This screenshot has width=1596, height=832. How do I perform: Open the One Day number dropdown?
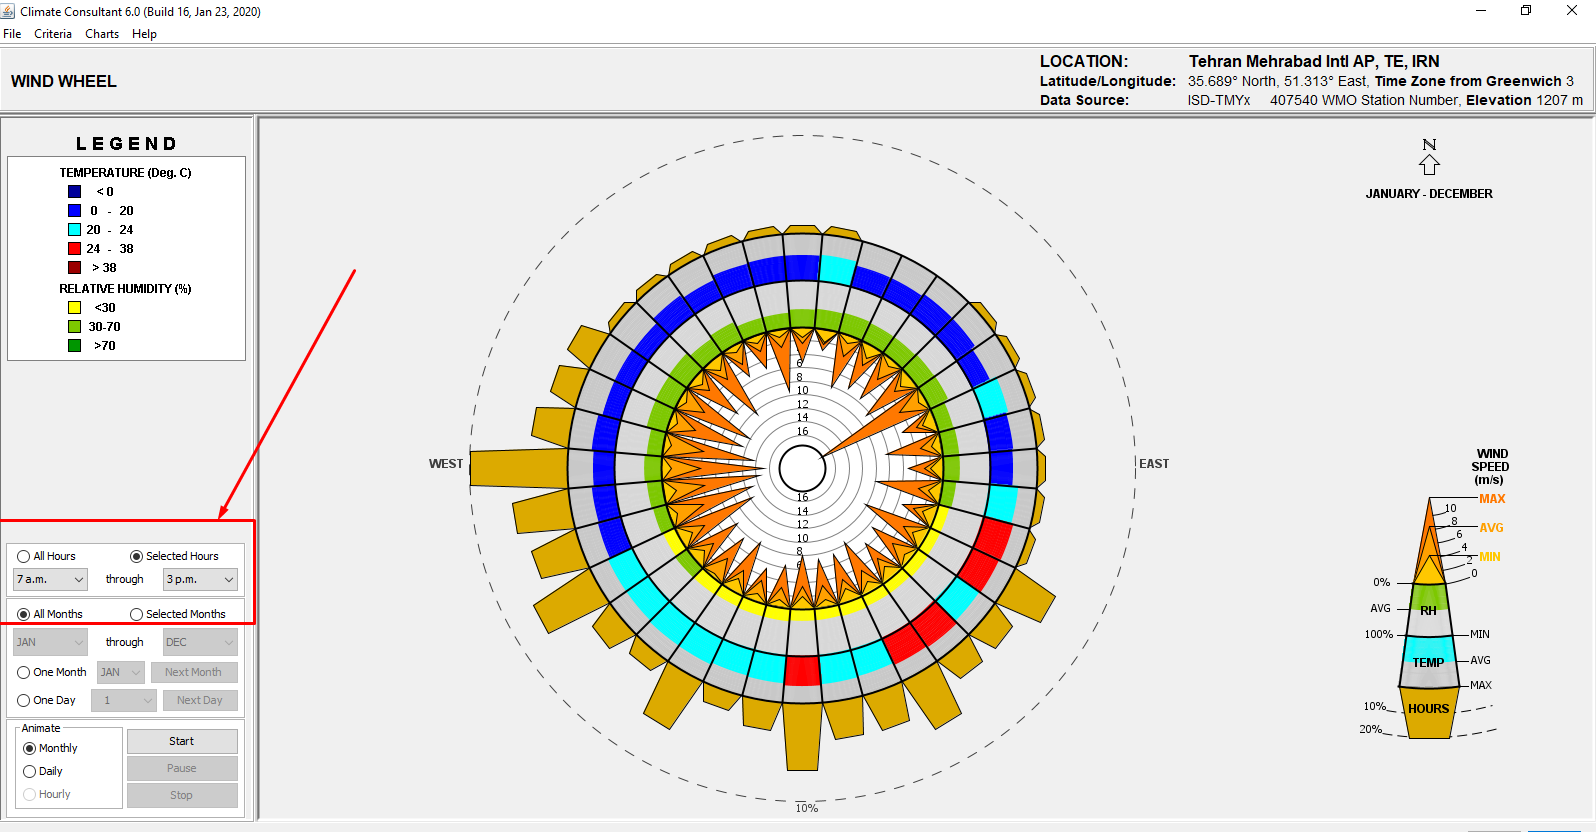coord(124,700)
